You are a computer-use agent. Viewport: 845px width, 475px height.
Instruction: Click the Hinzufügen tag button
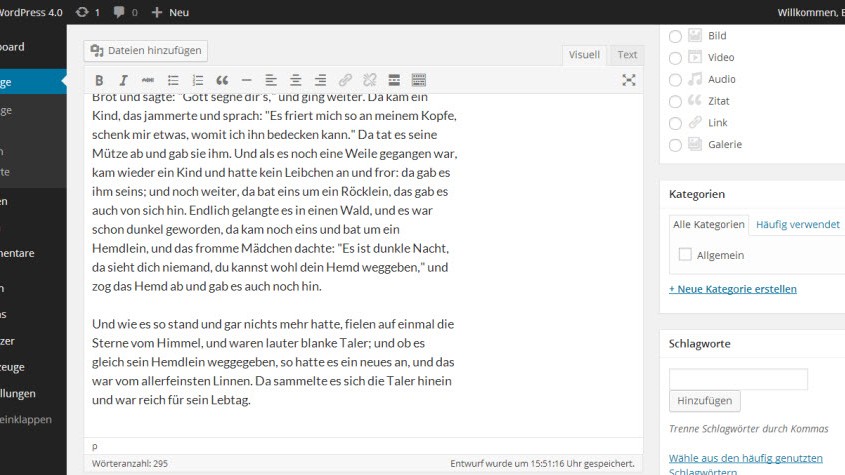coord(705,401)
